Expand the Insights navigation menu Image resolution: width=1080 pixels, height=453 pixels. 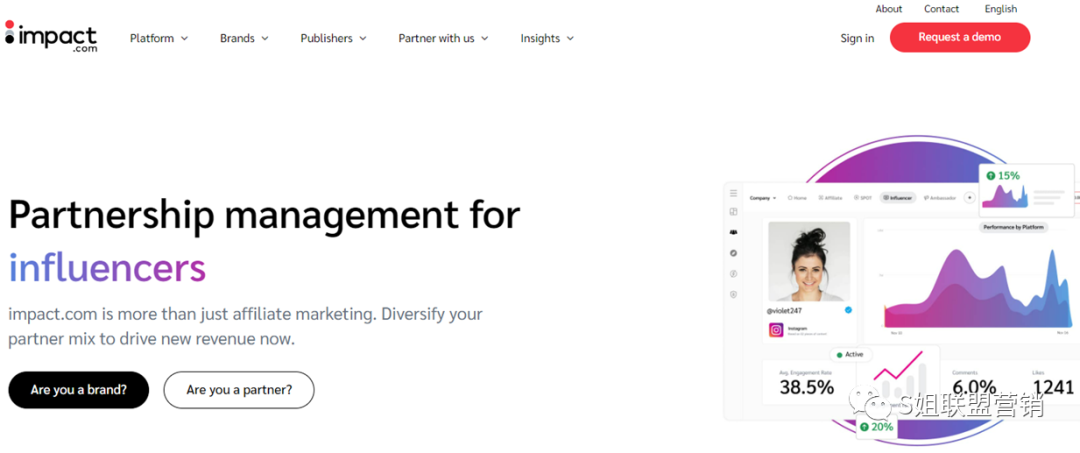pyautogui.click(x=547, y=38)
